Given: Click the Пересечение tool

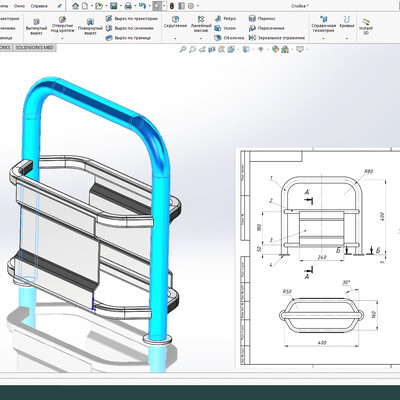Looking at the screenshot, I should pyautogui.click(x=267, y=28).
